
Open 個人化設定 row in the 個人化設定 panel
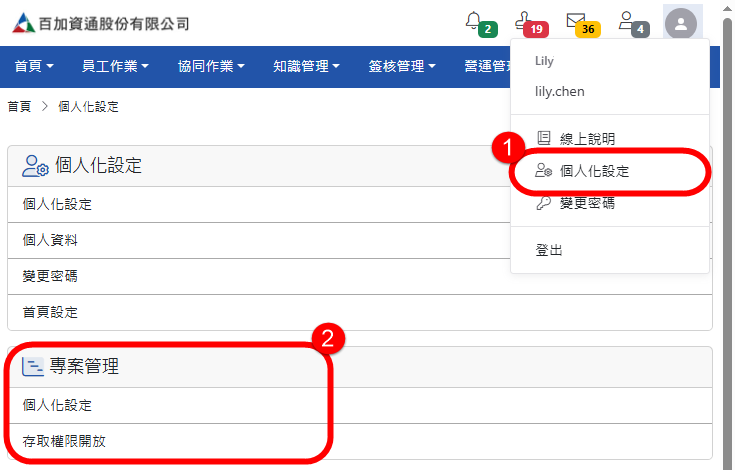point(360,204)
